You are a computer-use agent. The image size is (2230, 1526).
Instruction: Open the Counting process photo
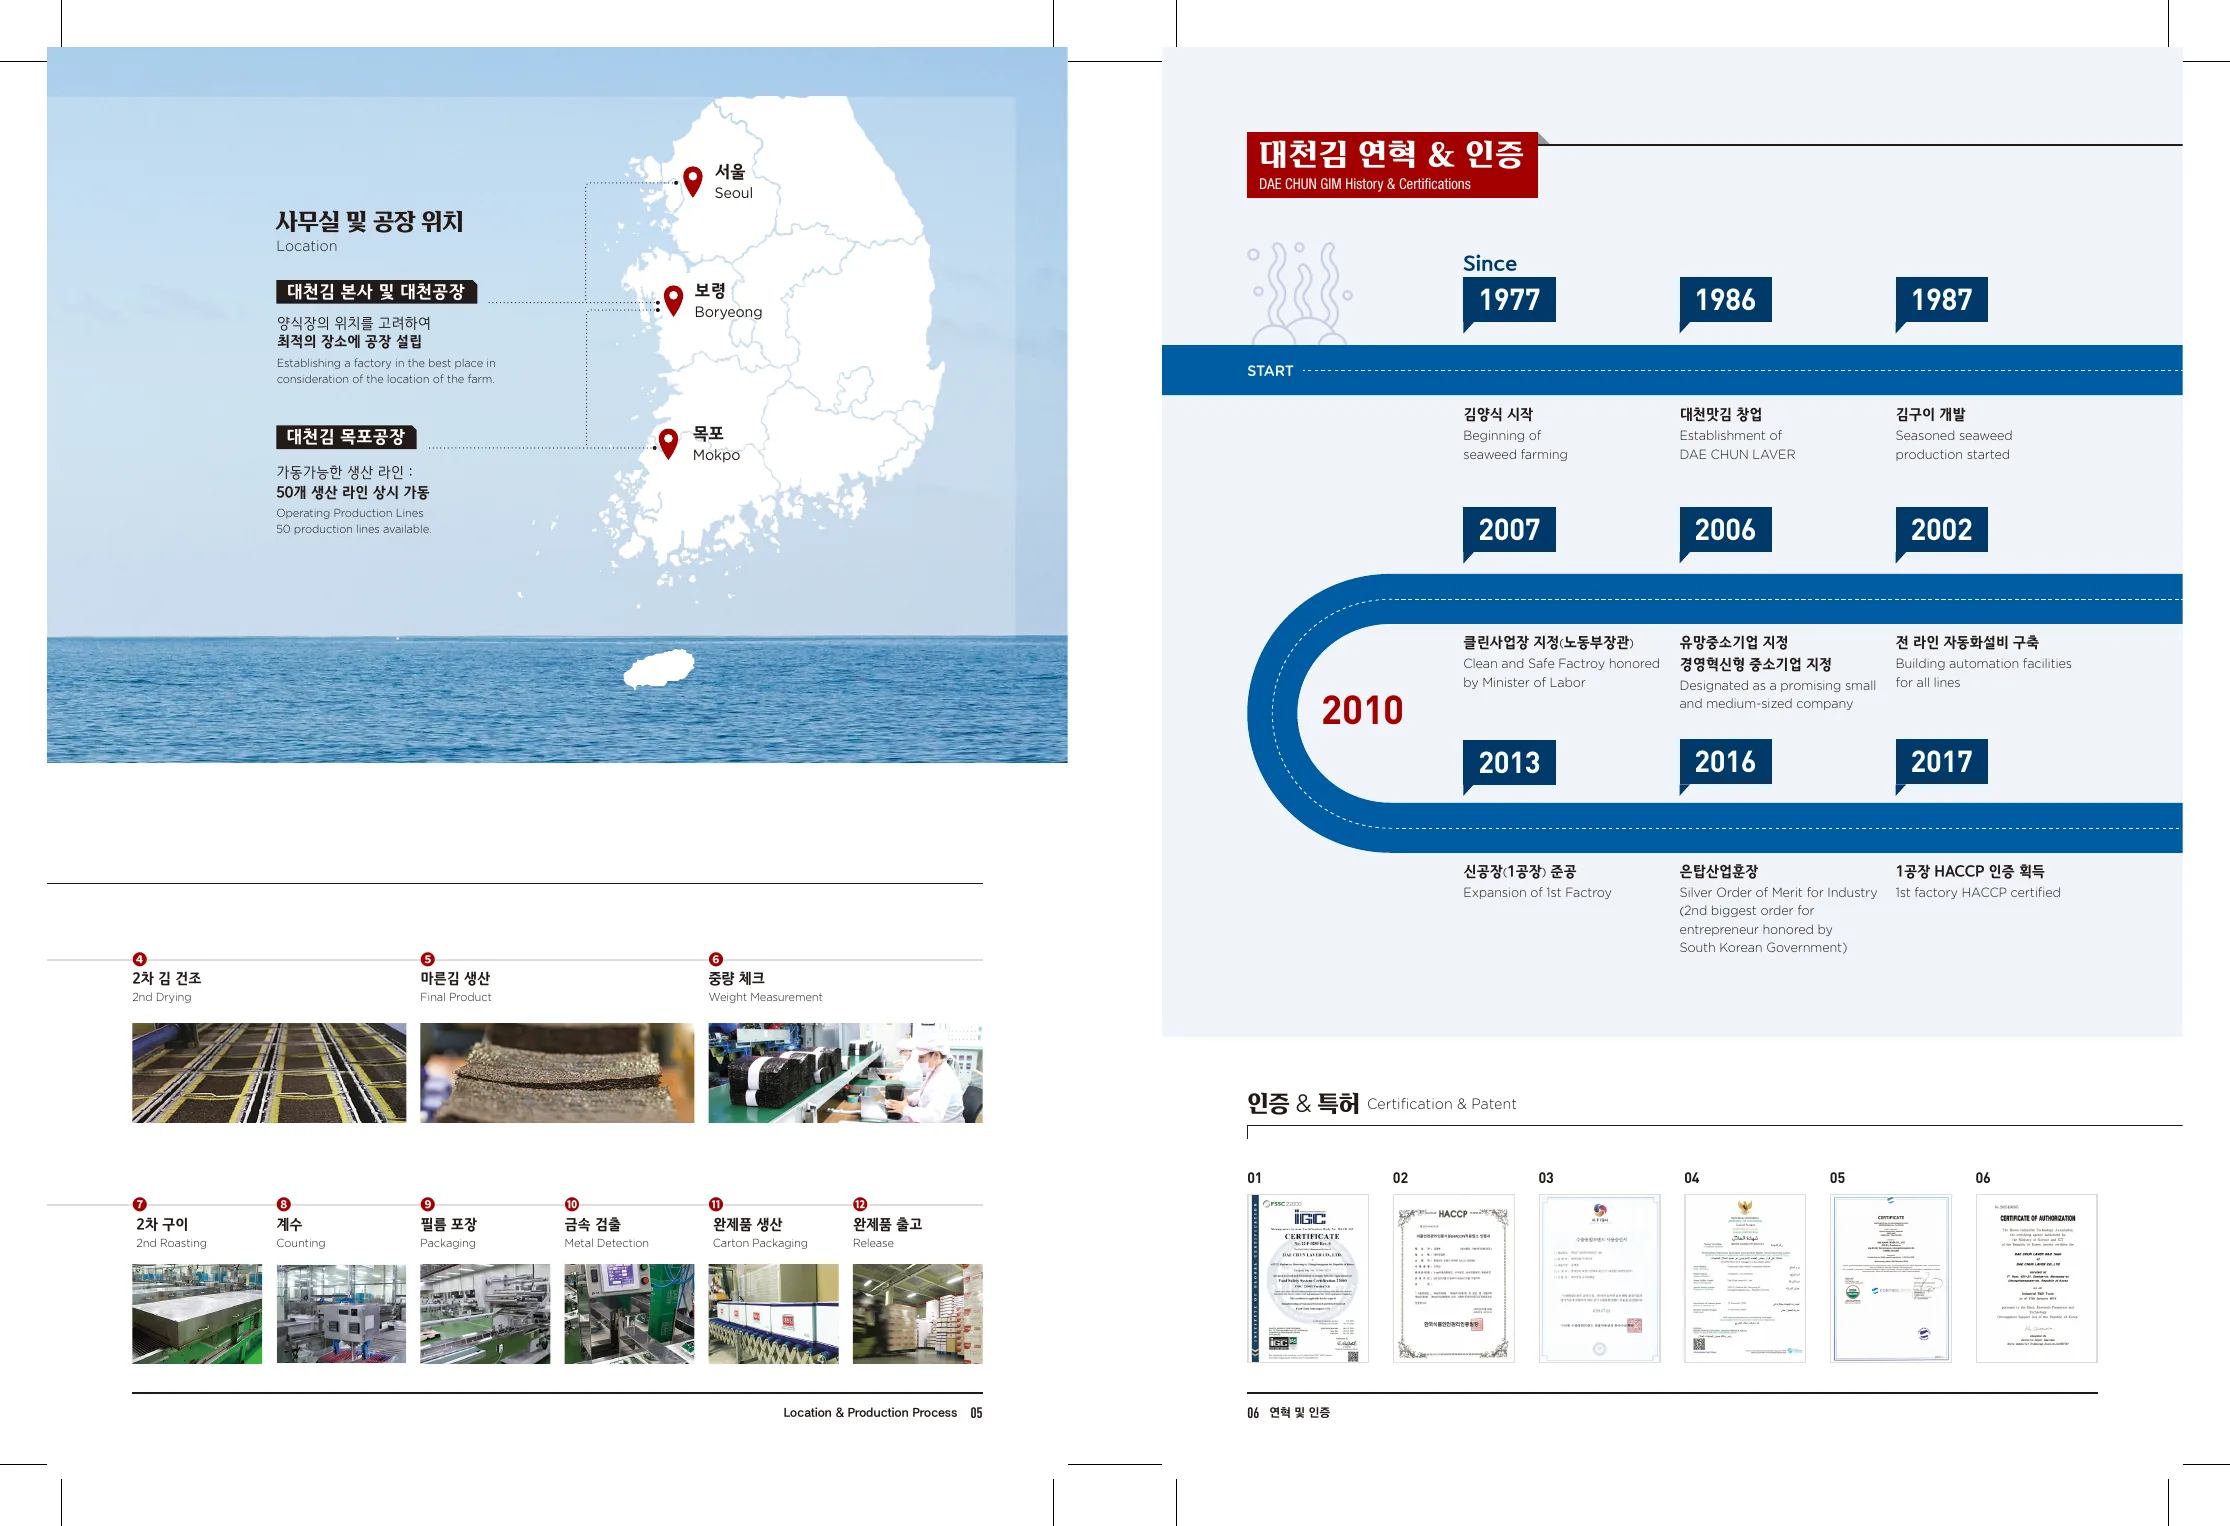pos(341,1314)
